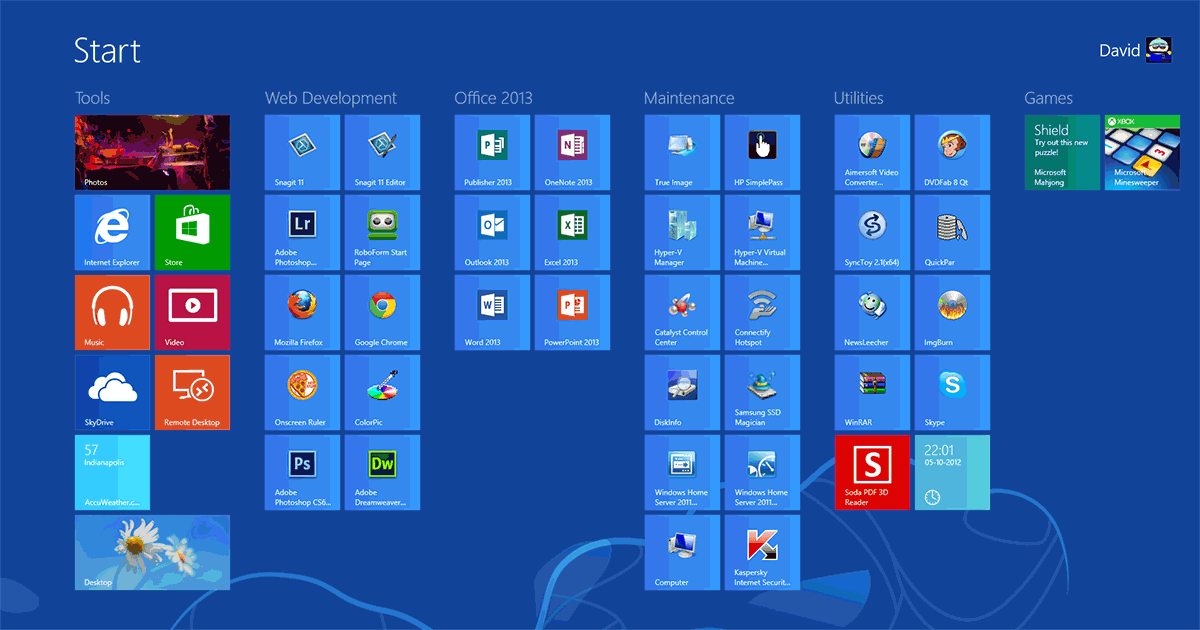The width and height of the screenshot is (1200, 630).
Task: Launch Snagit 11 tile
Action: tap(302, 152)
